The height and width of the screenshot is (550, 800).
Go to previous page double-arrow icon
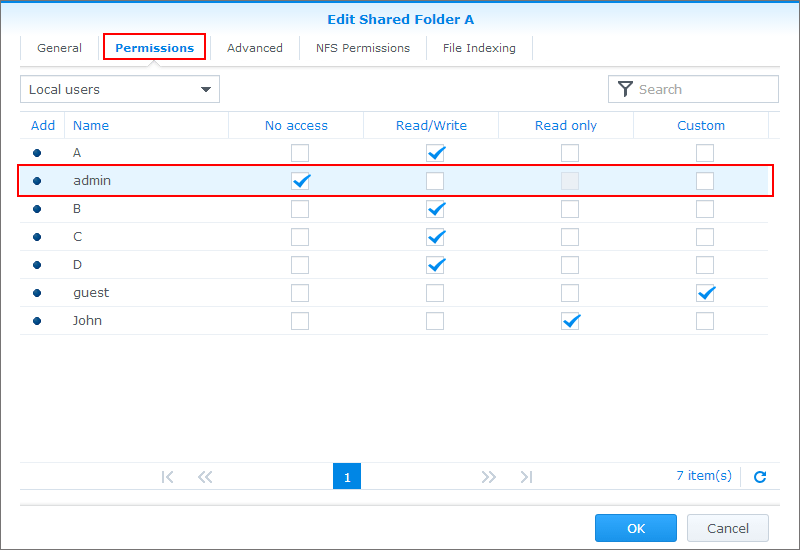205,477
